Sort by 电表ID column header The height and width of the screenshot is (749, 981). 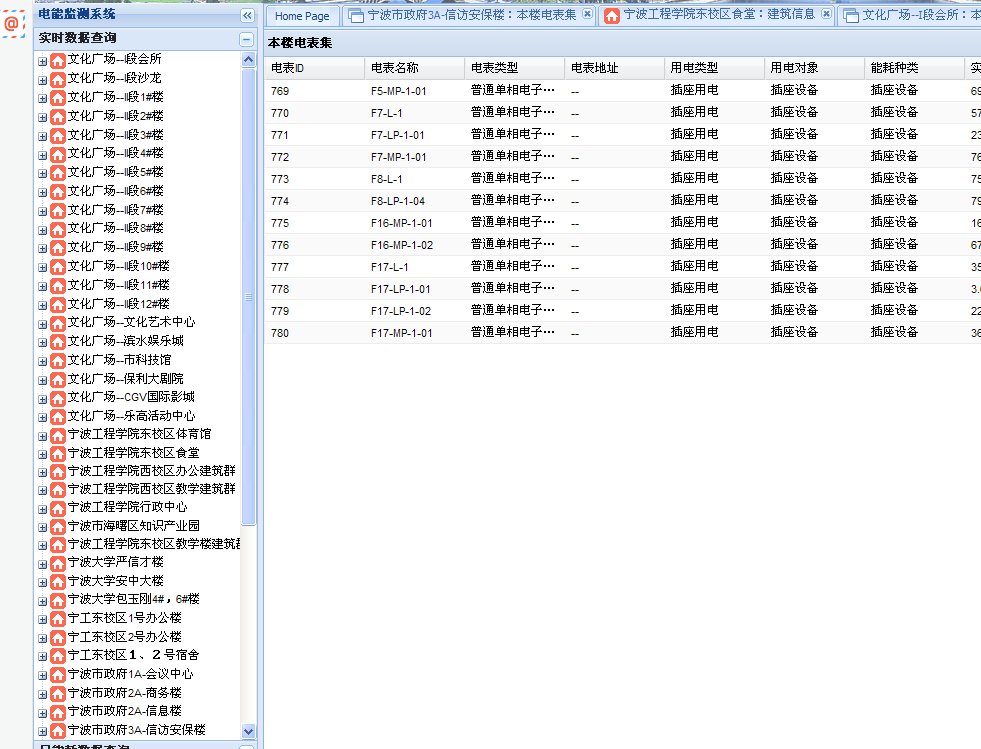pos(314,68)
